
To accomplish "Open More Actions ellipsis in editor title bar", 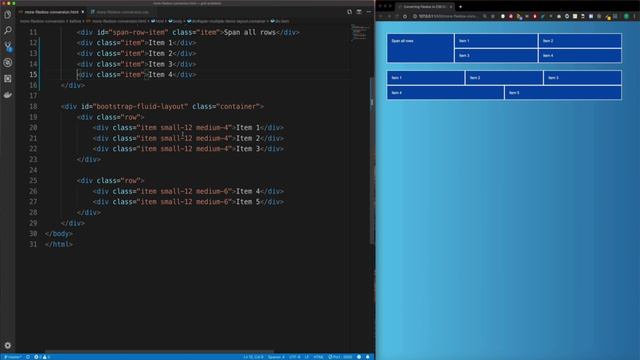I will 369,12.
